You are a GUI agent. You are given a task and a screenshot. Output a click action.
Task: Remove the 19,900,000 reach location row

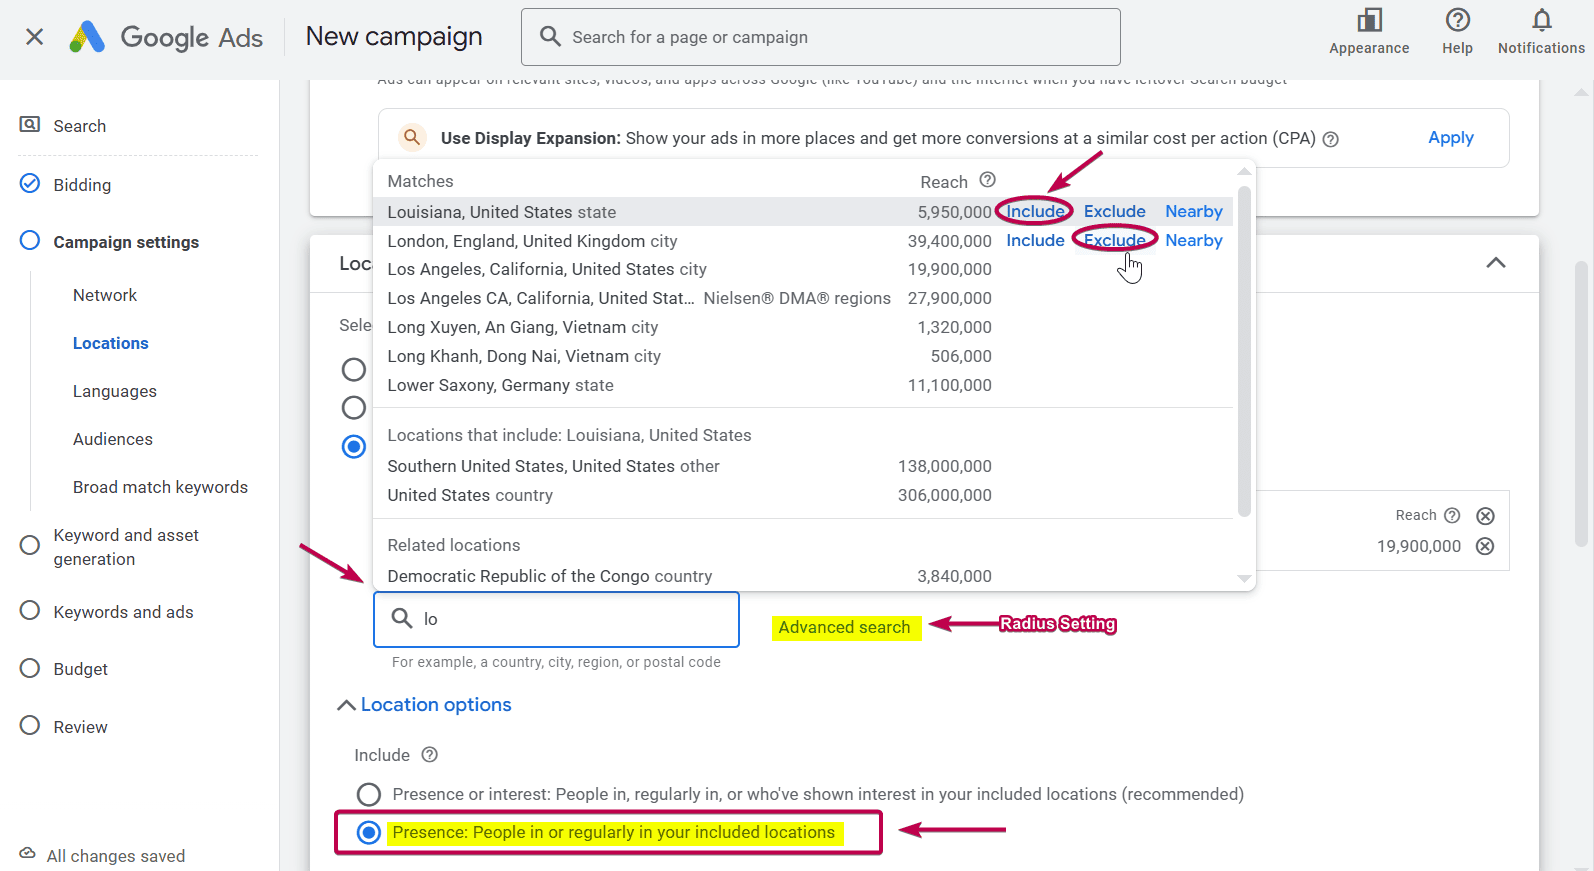1485,546
